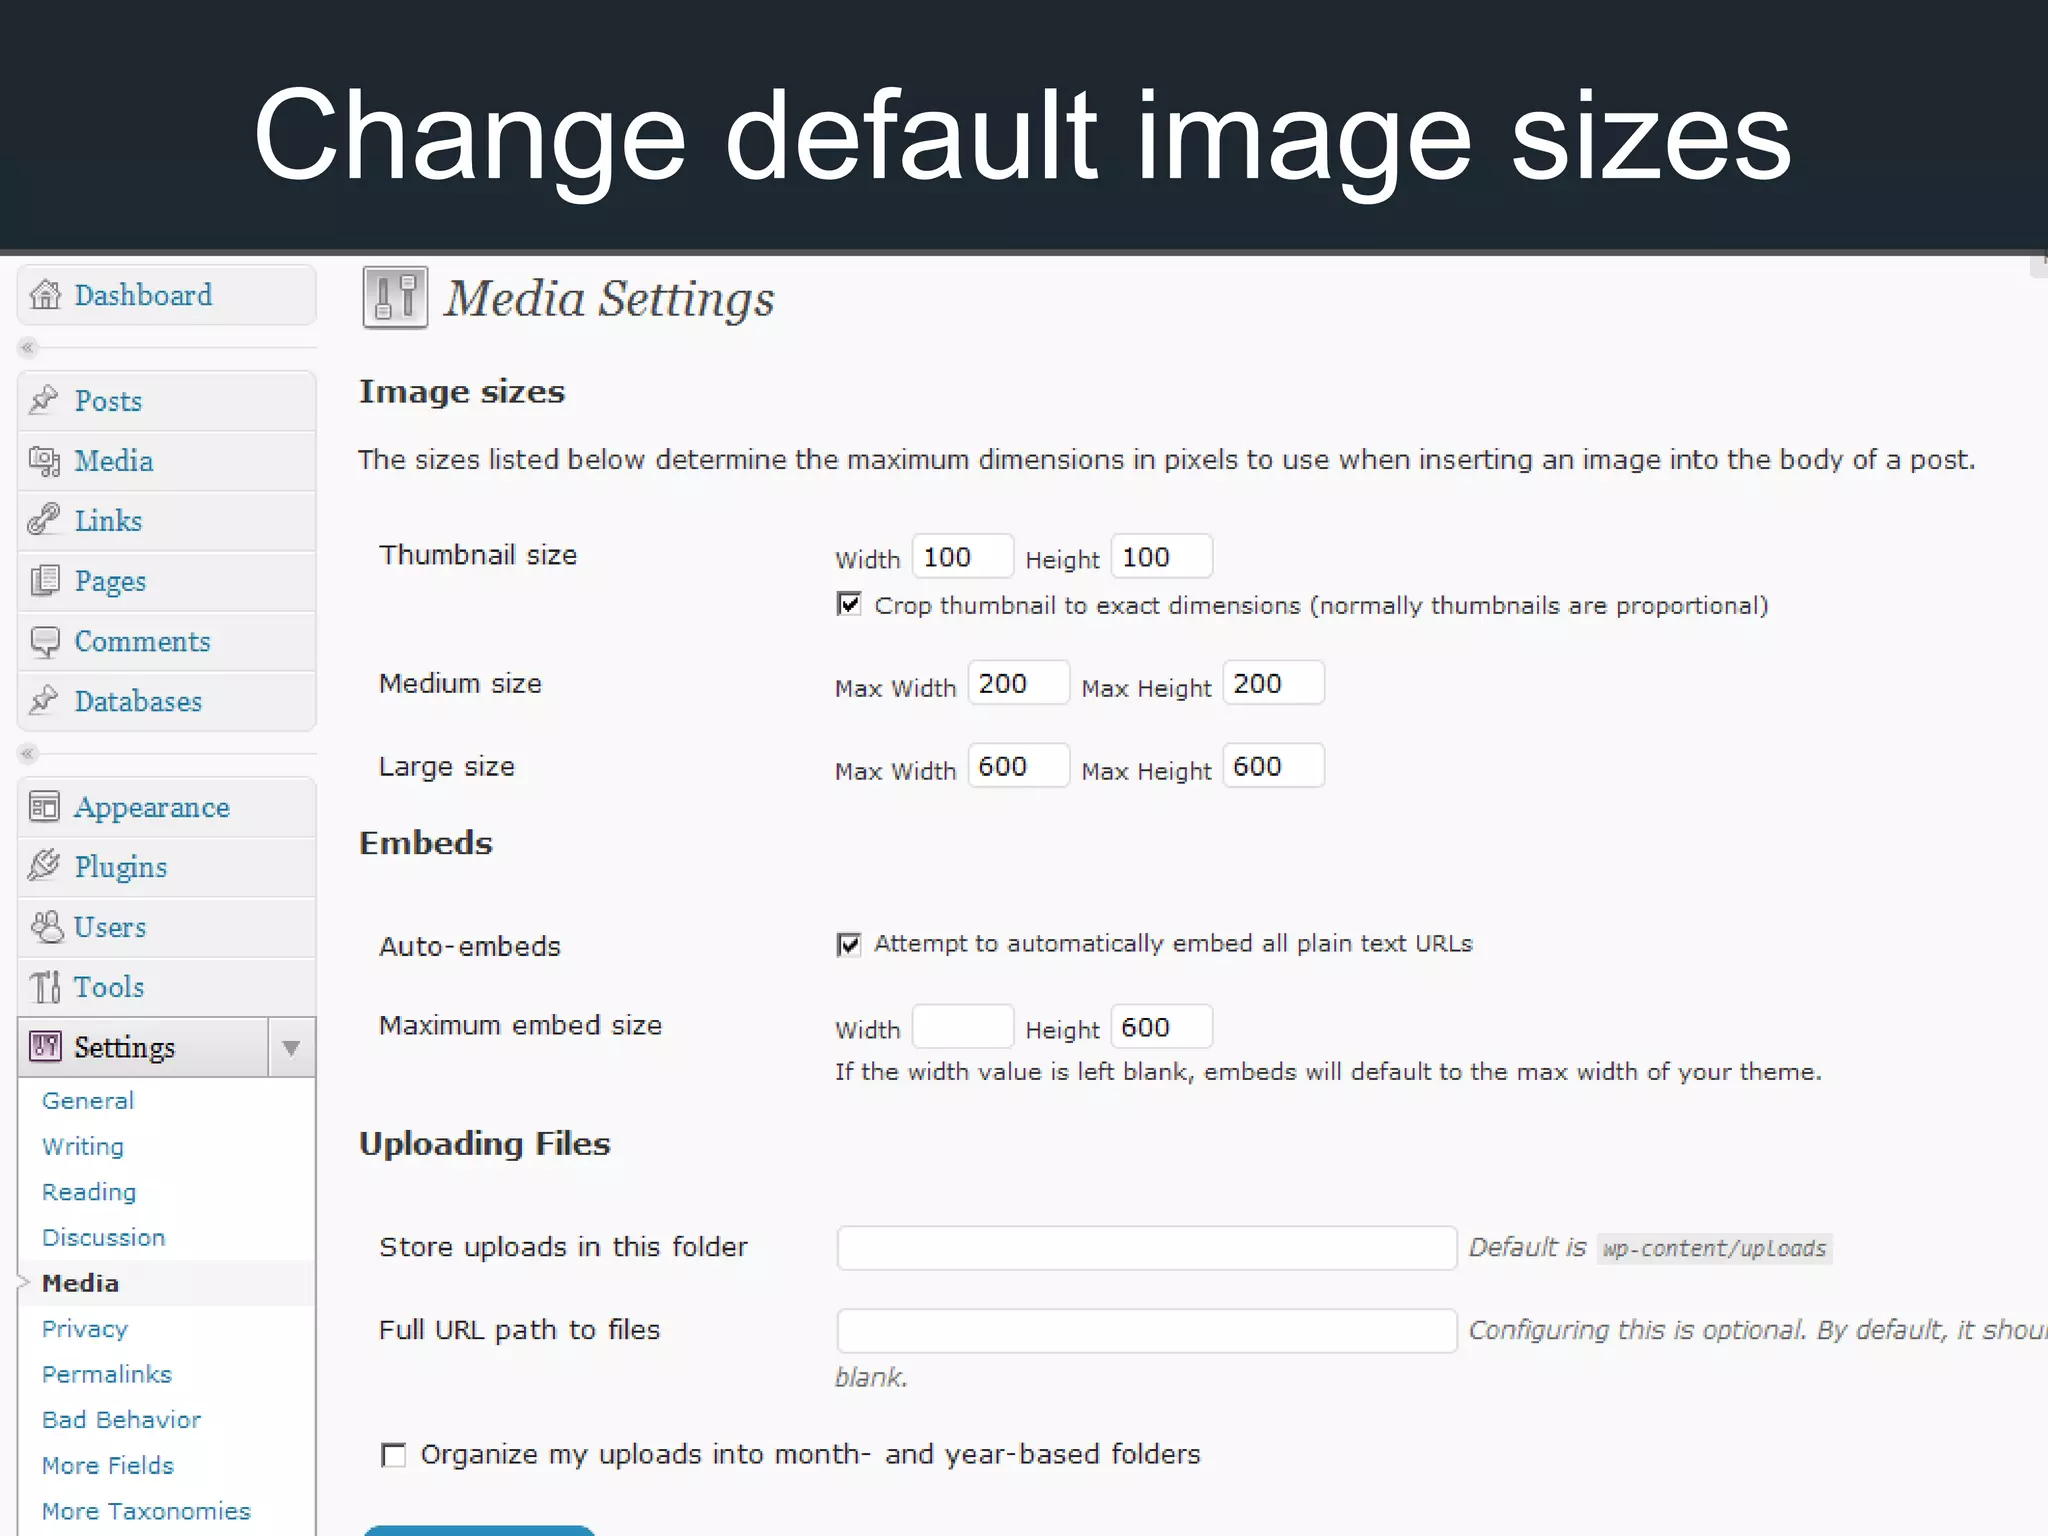2048x1536 pixels.
Task: Open the Media top-level menu
Action: tap(167, 461)
